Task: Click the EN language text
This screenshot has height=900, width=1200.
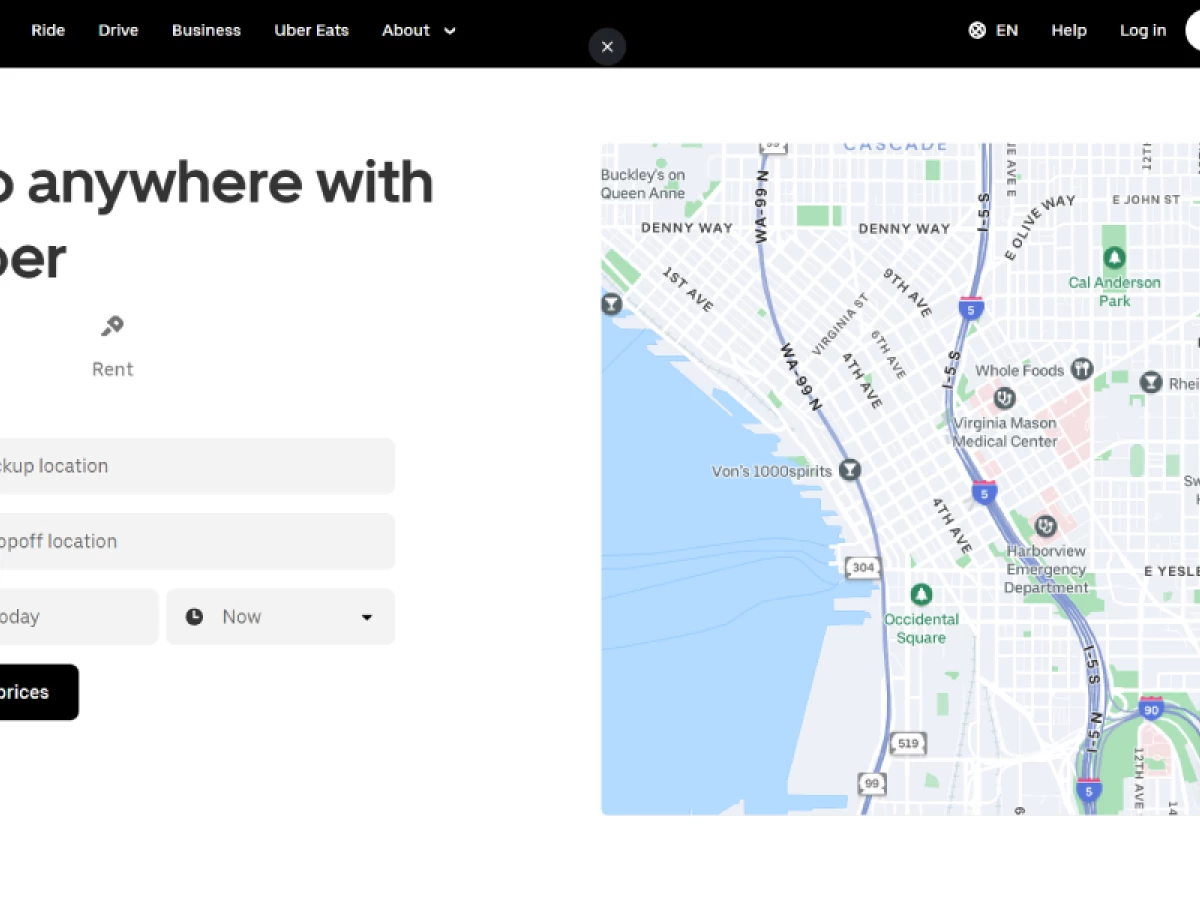Action: [x=1007, y=30]
